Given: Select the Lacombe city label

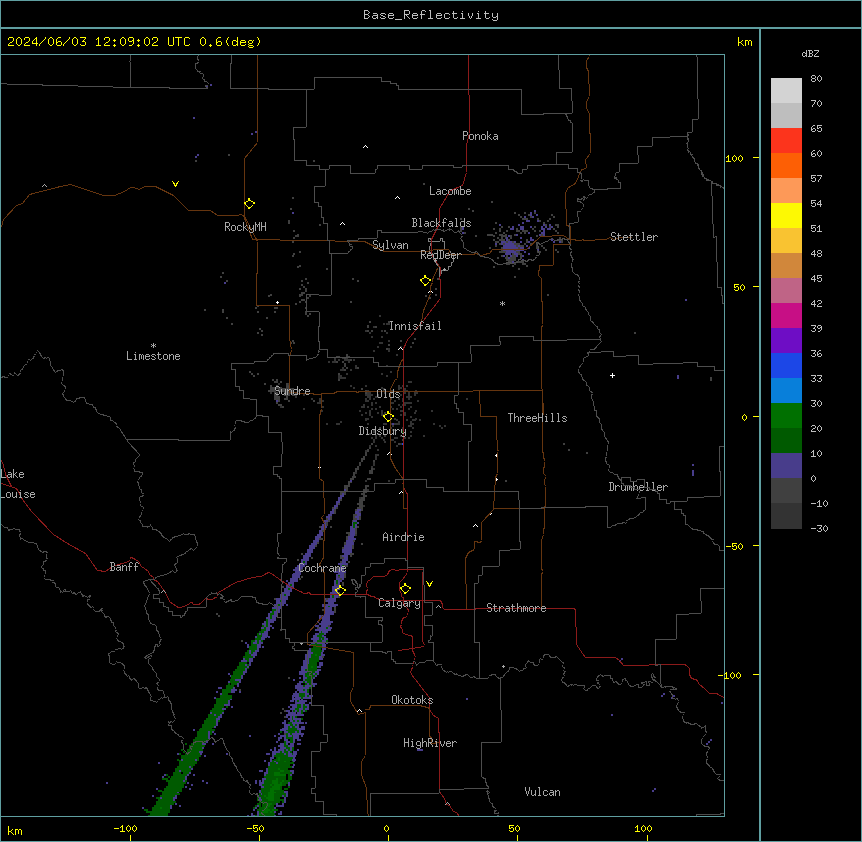Looking at the screenshot, I should click(450, 191).
